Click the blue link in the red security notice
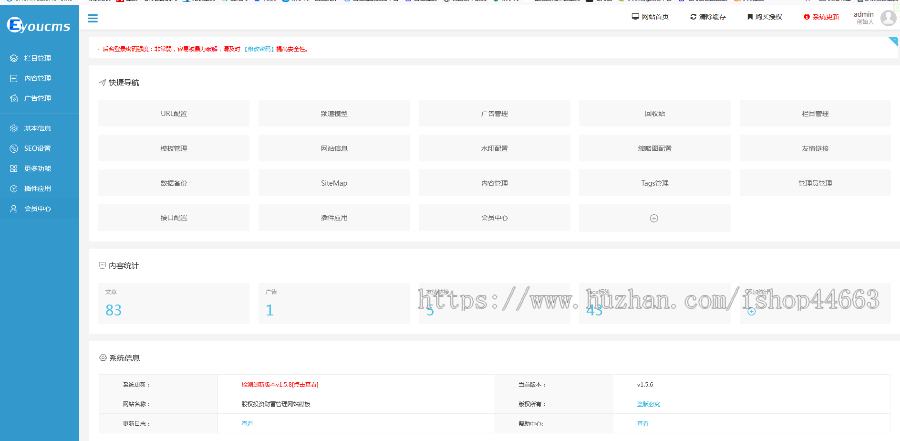 [x=261, y=49]
